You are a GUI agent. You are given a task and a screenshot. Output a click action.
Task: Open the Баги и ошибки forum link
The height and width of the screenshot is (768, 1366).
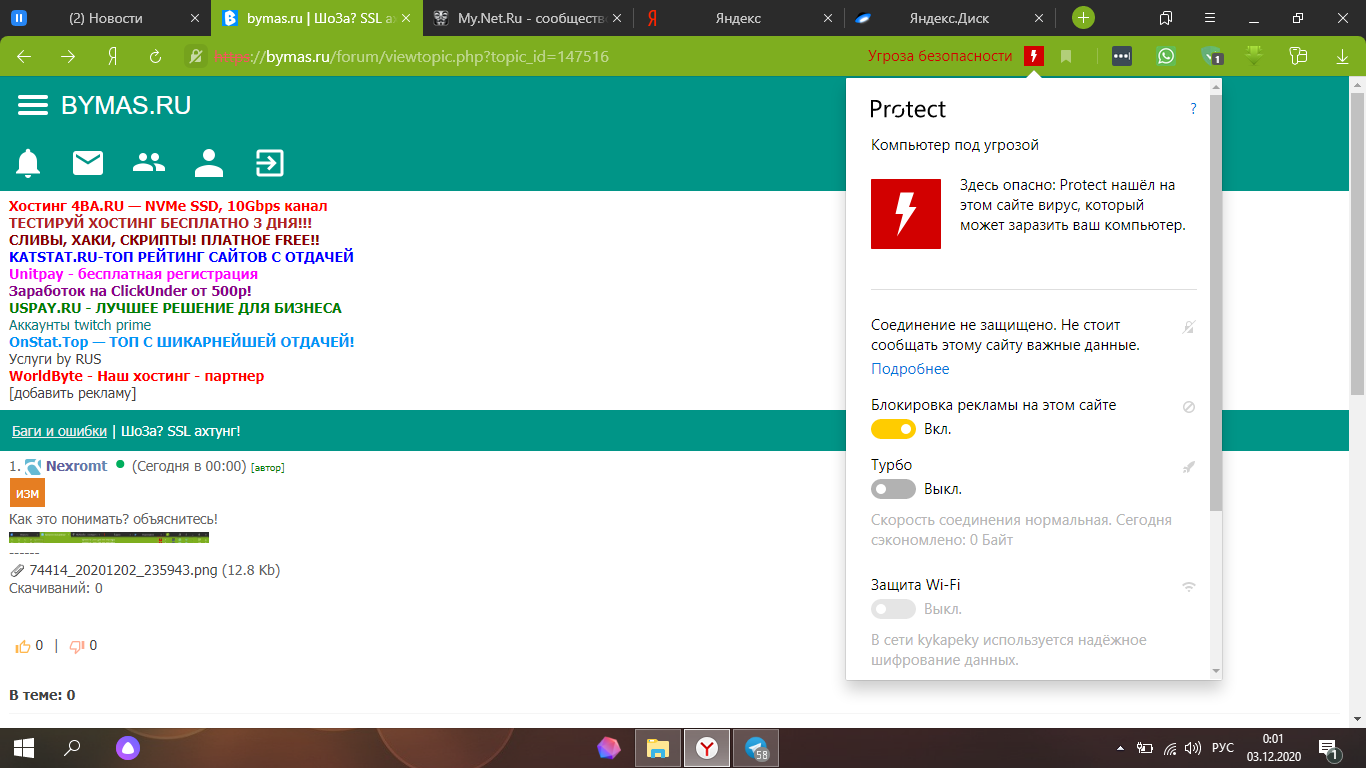point(59,431)
